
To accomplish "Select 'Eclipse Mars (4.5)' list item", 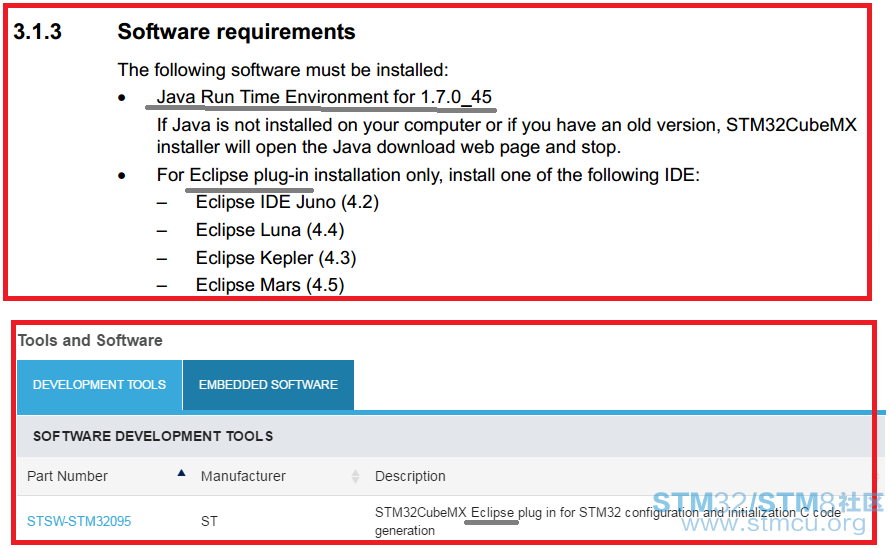I will coord(270,285).
